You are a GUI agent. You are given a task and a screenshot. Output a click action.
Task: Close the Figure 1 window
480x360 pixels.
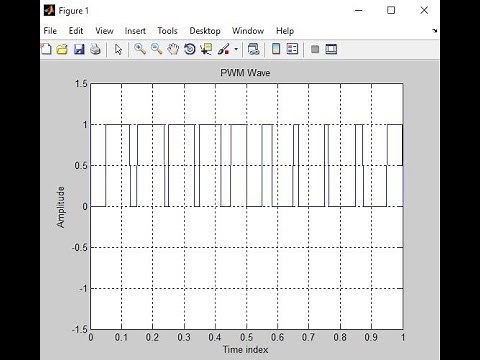tap(424, 10)
